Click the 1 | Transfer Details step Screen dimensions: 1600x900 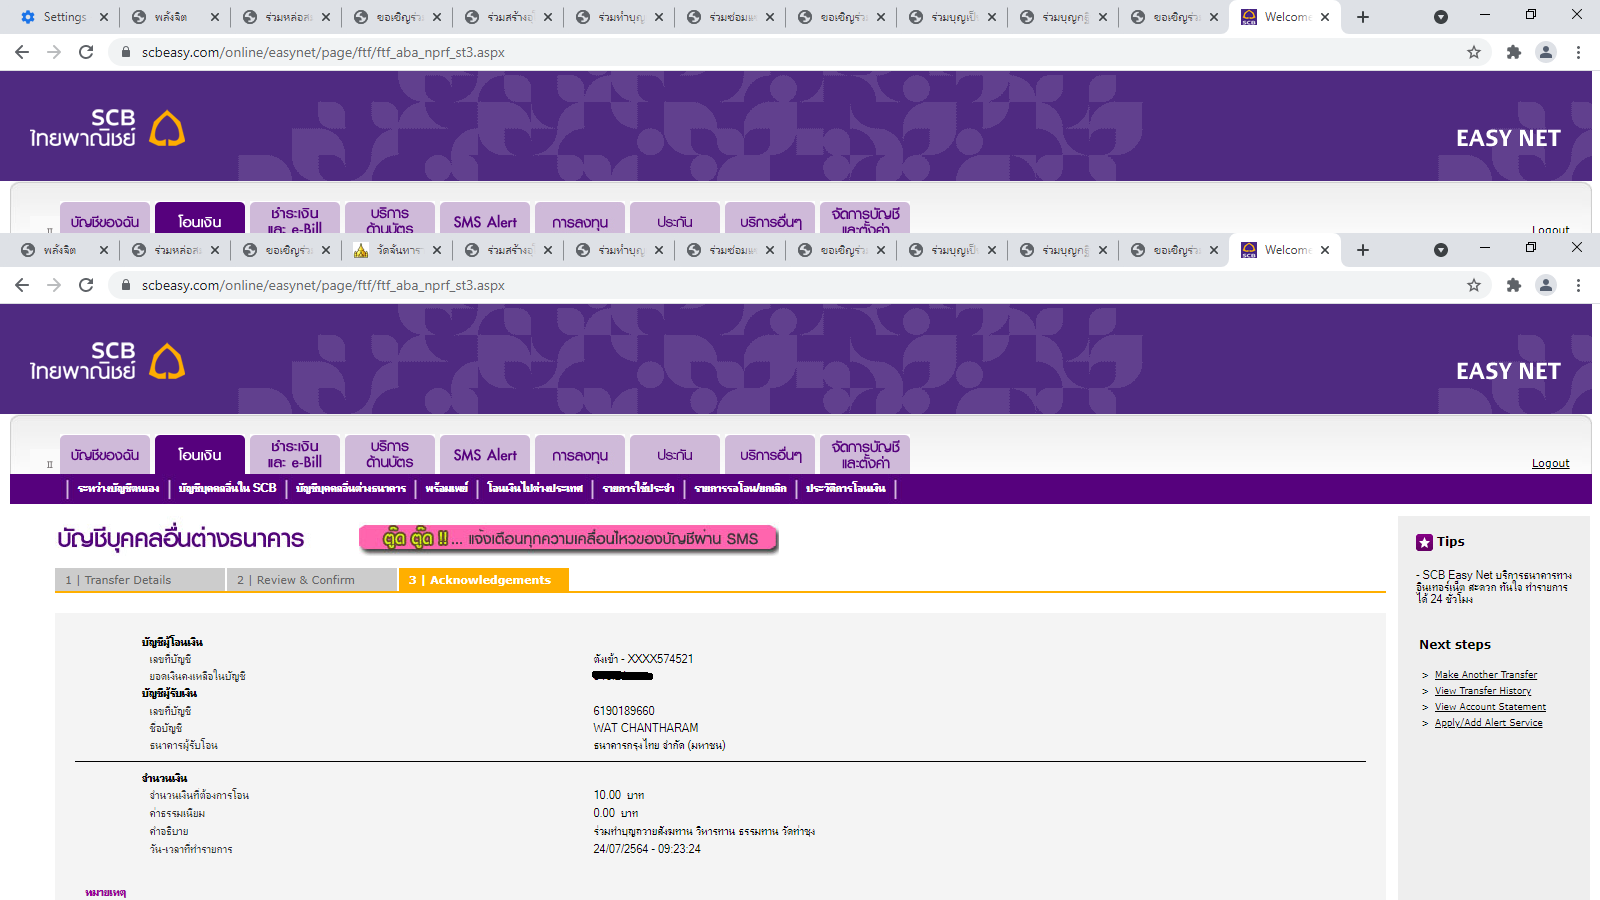point(140,580)
